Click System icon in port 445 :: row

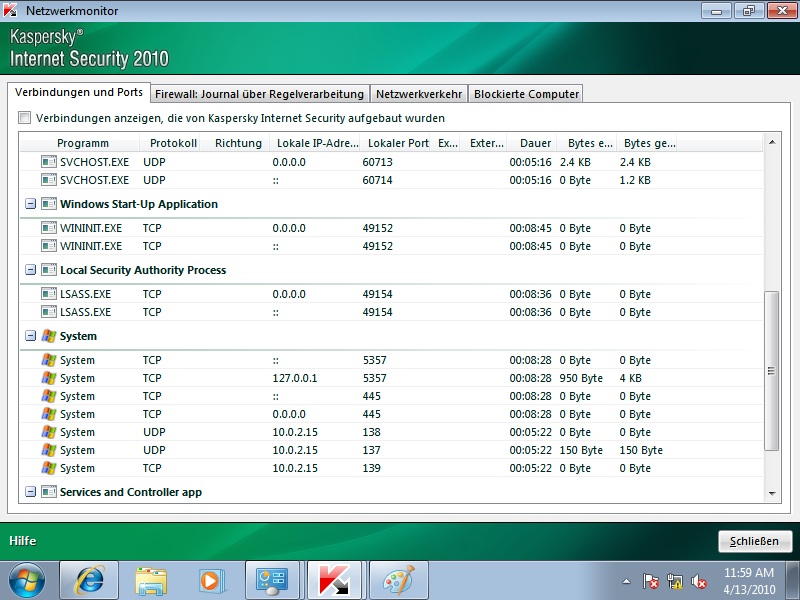point(49,396)
